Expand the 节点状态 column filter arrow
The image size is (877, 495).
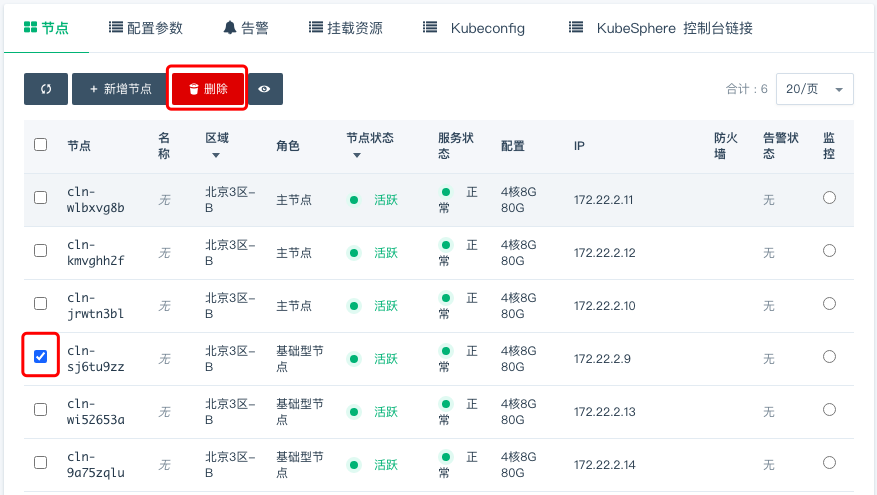click(357, 155)
